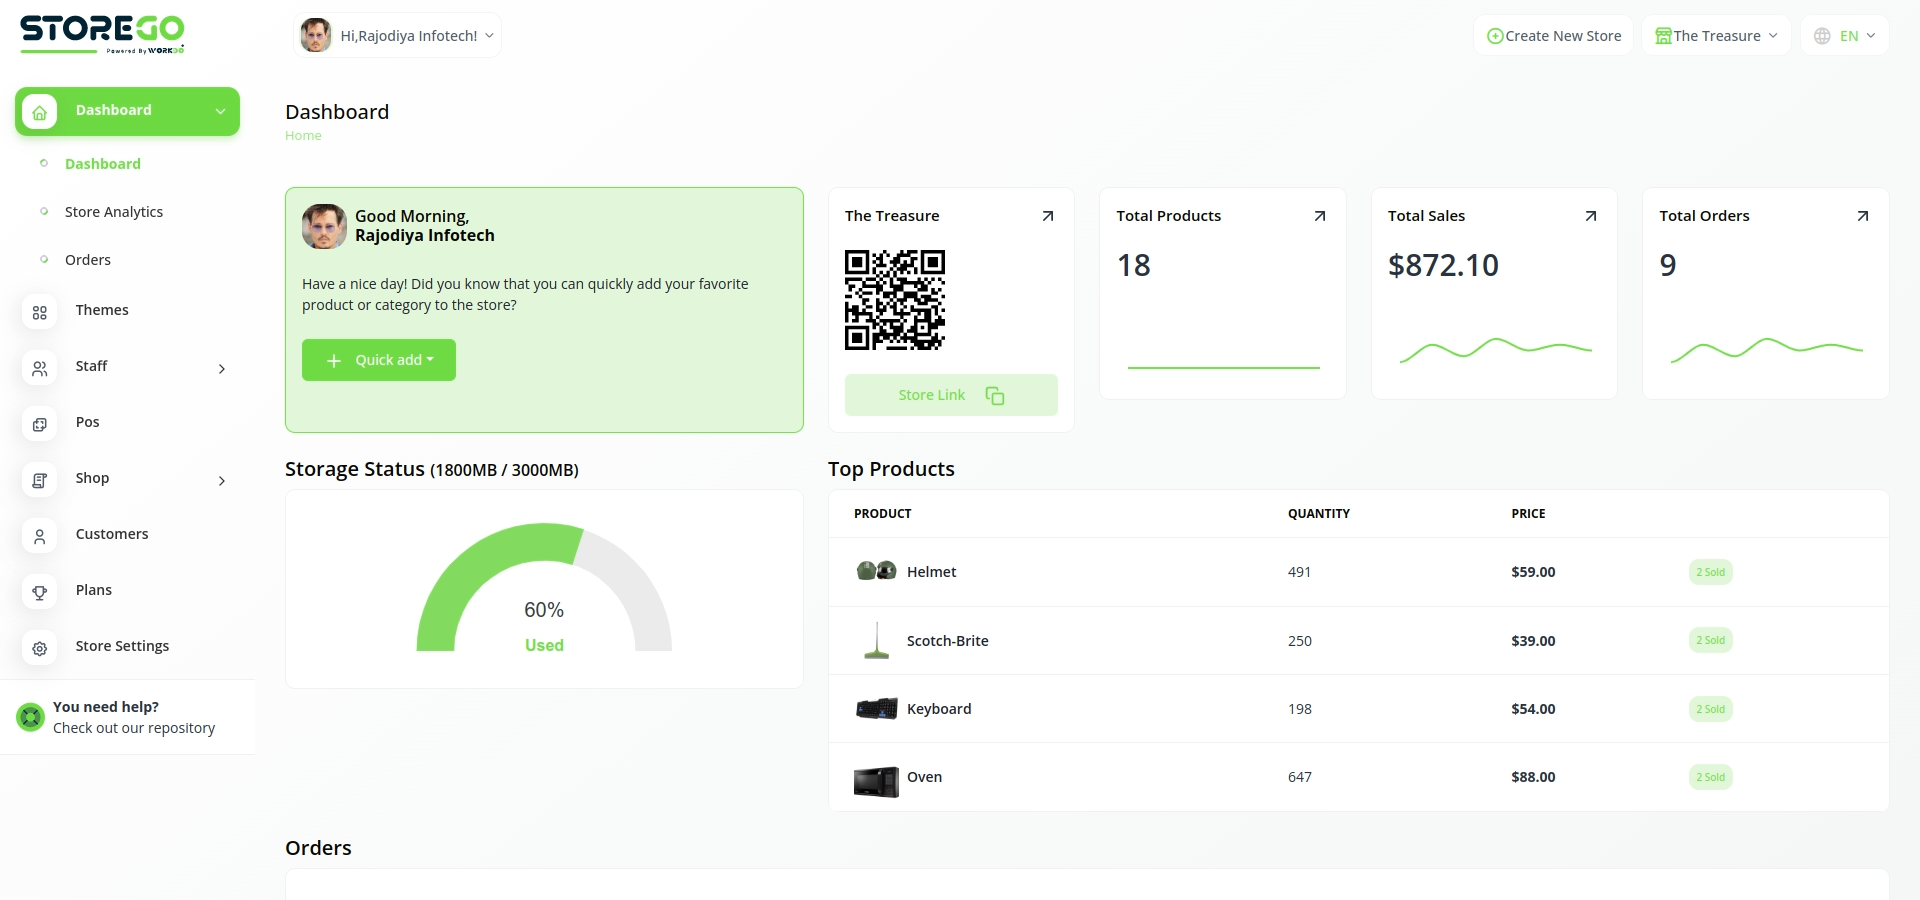Click the Home breadcrumb link
The height and width of the screenshot is (900, 1920).
pyautogui.click(x=303, y=136)
